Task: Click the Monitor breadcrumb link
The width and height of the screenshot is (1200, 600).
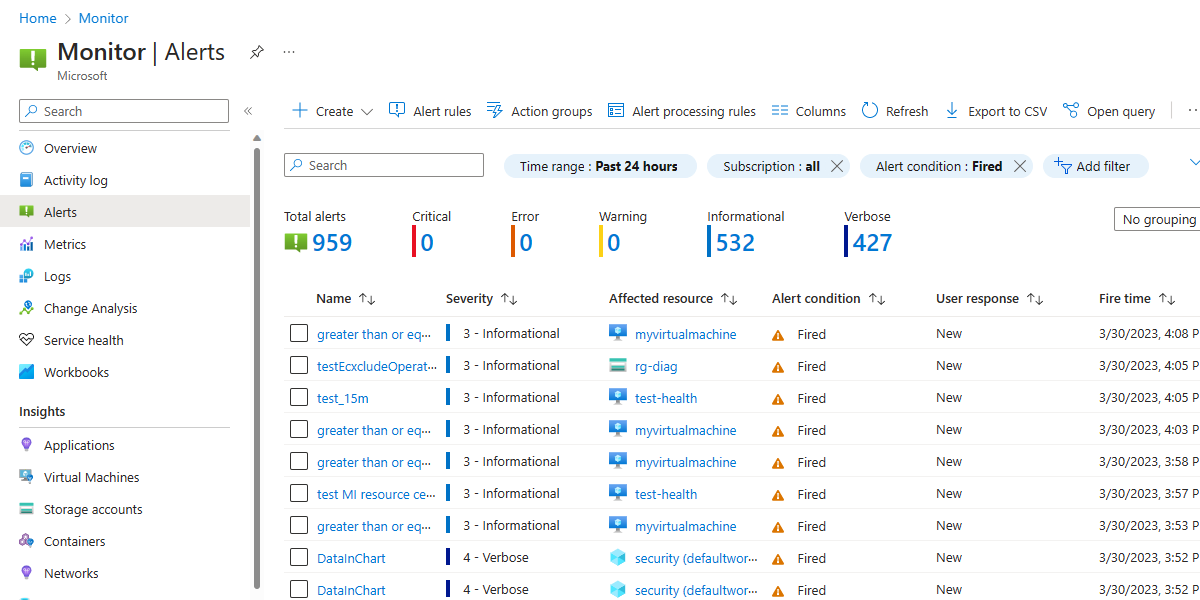Action: [104, 18]
